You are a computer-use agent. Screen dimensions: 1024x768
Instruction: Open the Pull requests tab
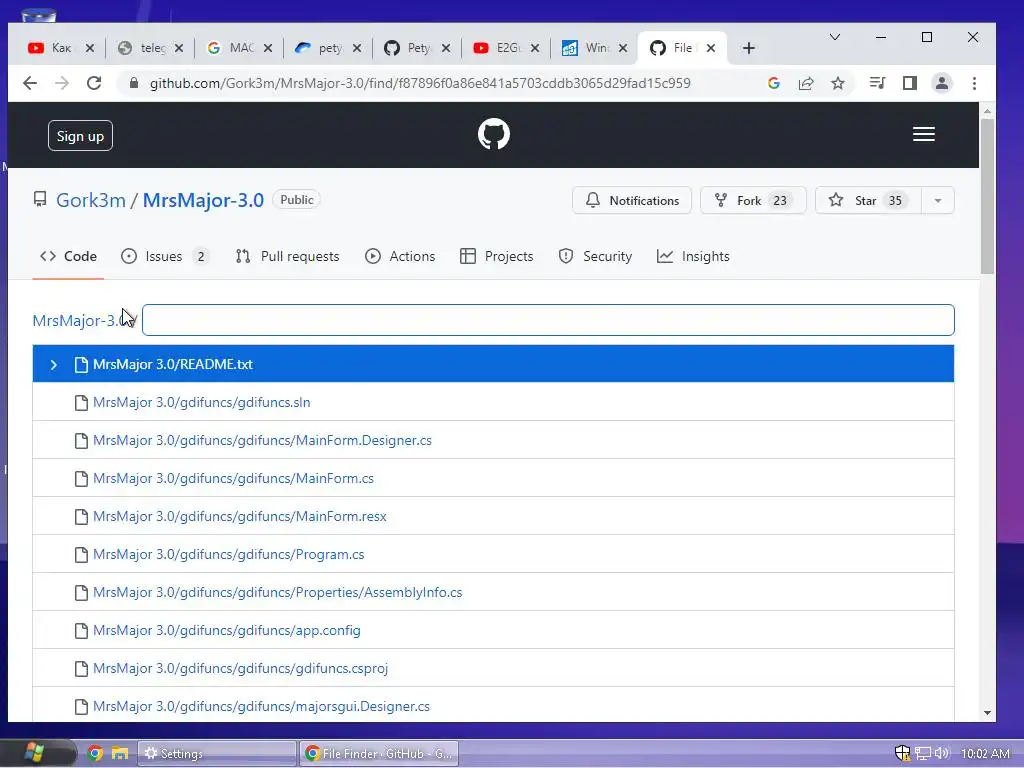[x=287, y=256]
